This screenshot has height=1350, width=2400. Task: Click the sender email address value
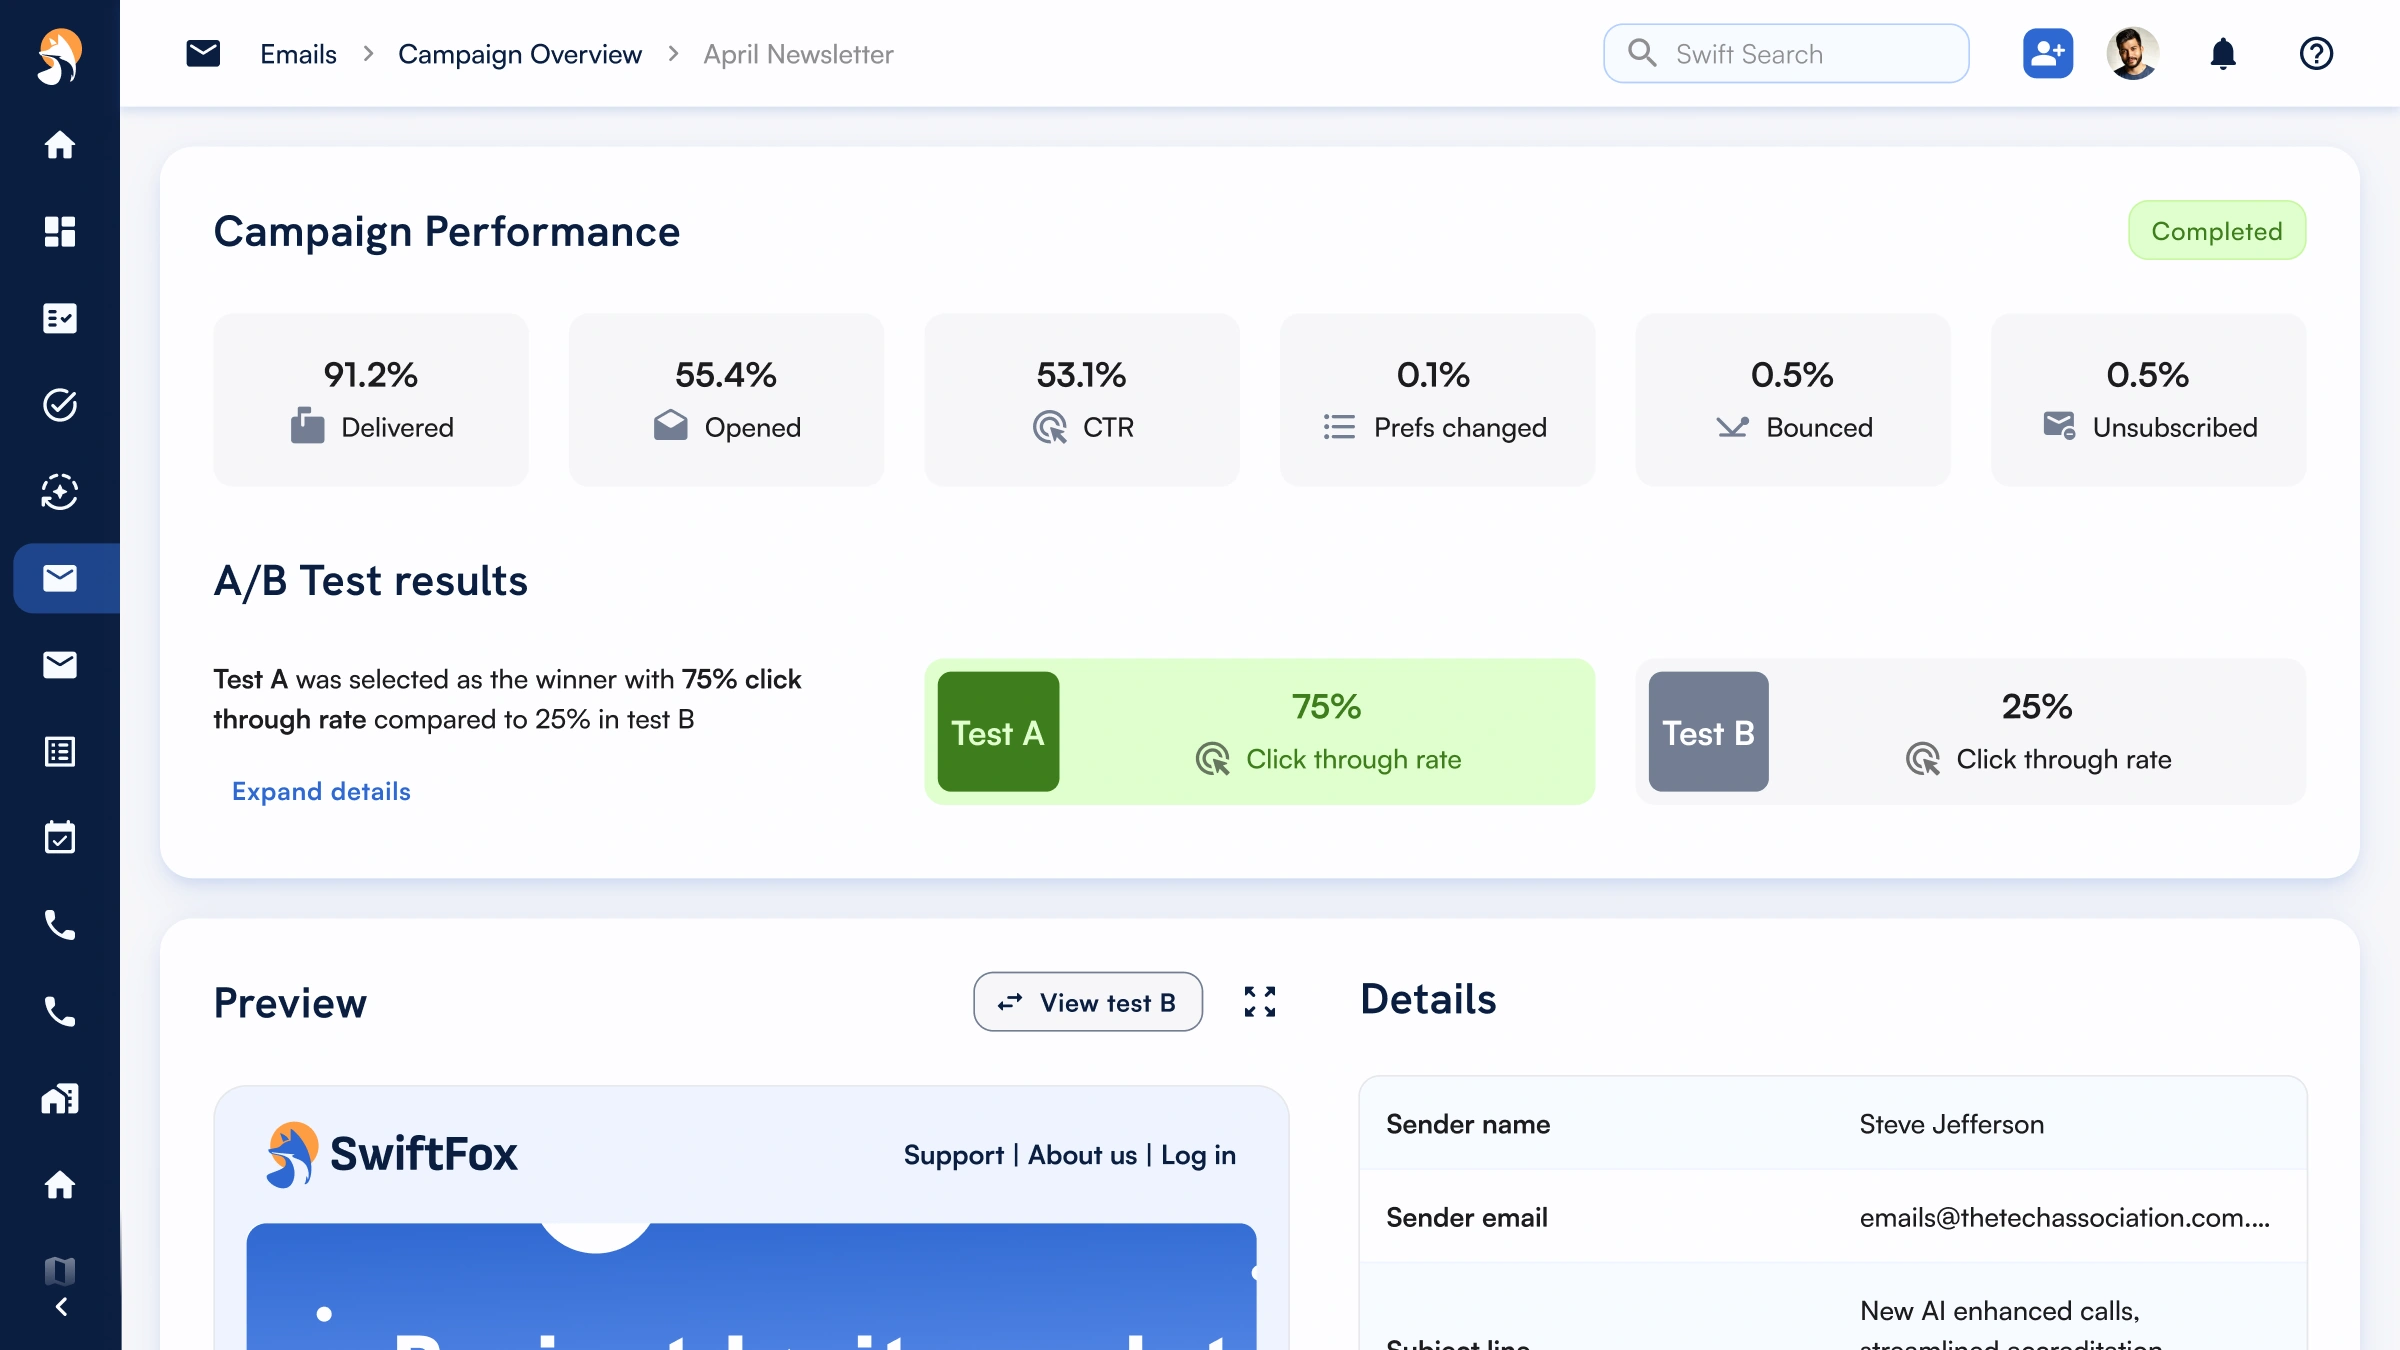(2064, 1217)
